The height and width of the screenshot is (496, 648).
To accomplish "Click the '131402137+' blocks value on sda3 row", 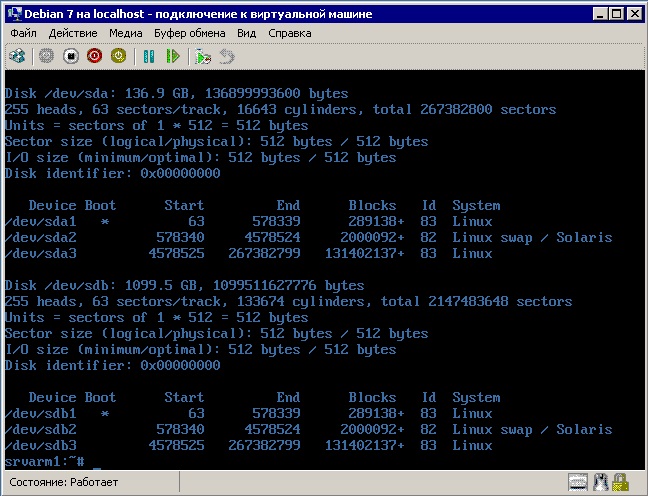I will pyautogui.click(x=364, y=253).
